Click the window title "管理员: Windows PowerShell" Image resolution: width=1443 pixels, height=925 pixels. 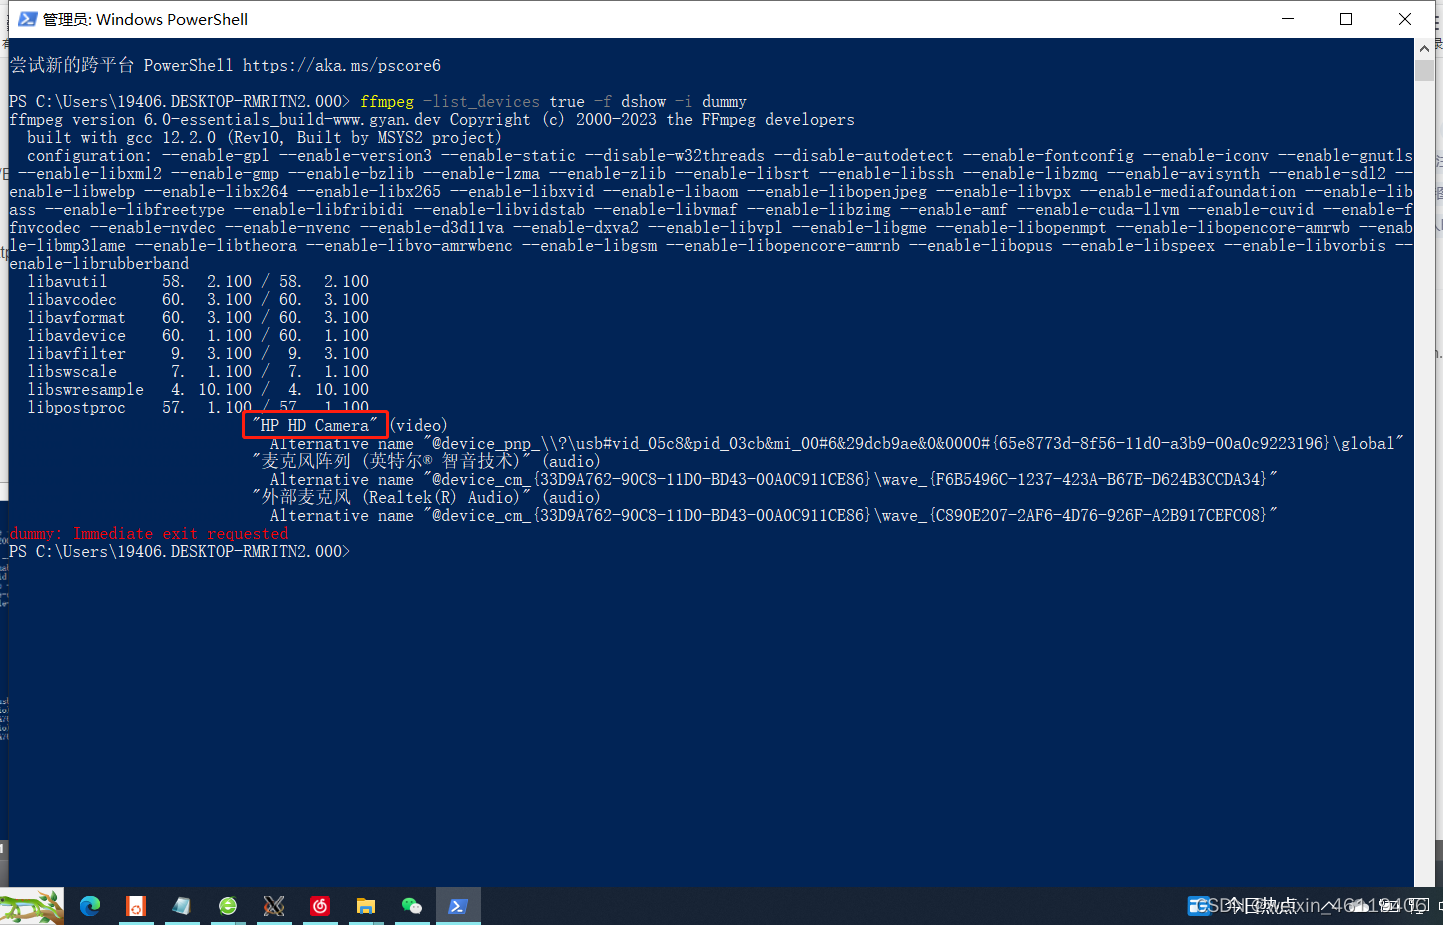(146, 19)
